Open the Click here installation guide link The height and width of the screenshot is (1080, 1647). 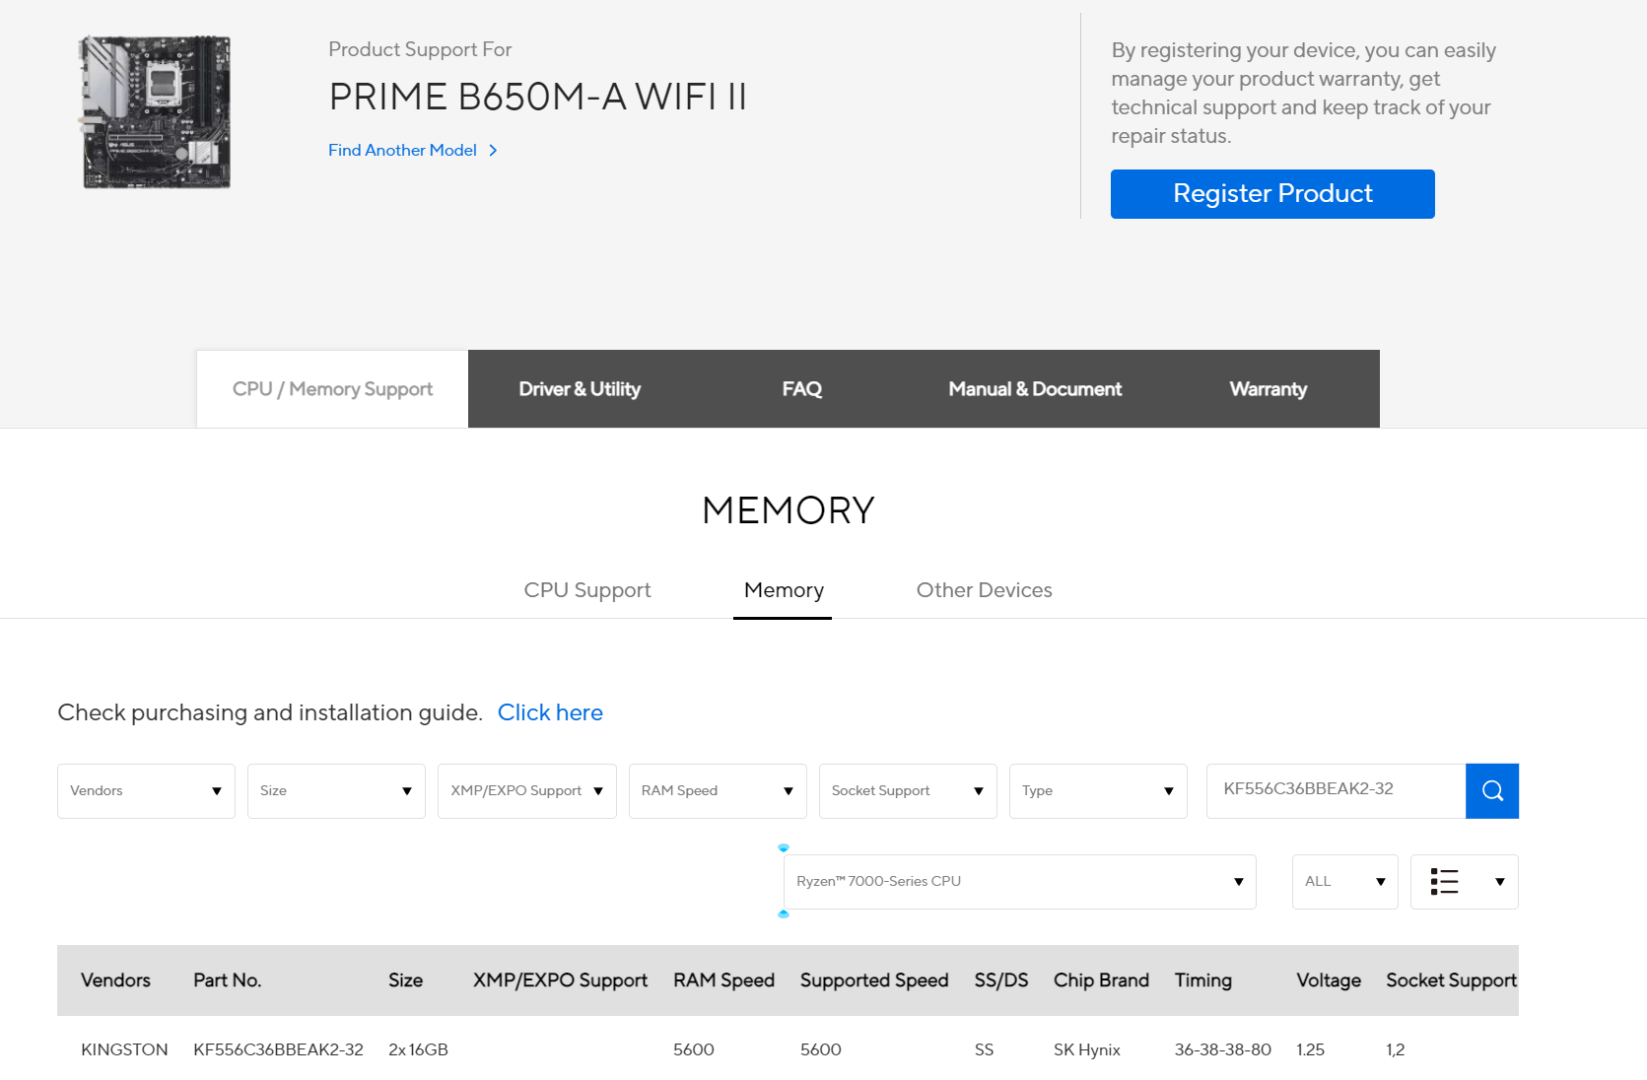[550, 712]
